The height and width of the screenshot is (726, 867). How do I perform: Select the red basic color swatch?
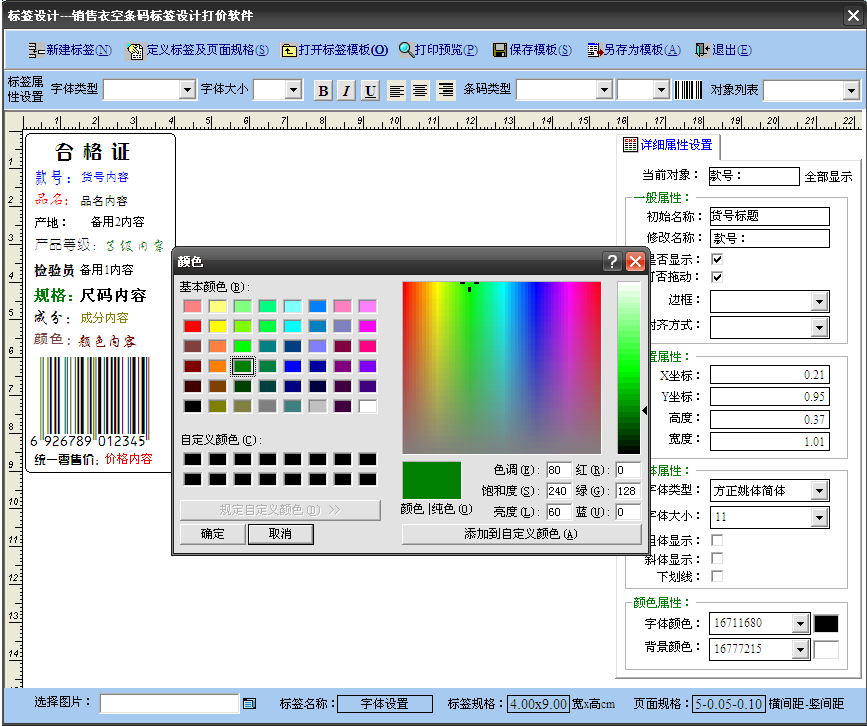click(193, 326)
